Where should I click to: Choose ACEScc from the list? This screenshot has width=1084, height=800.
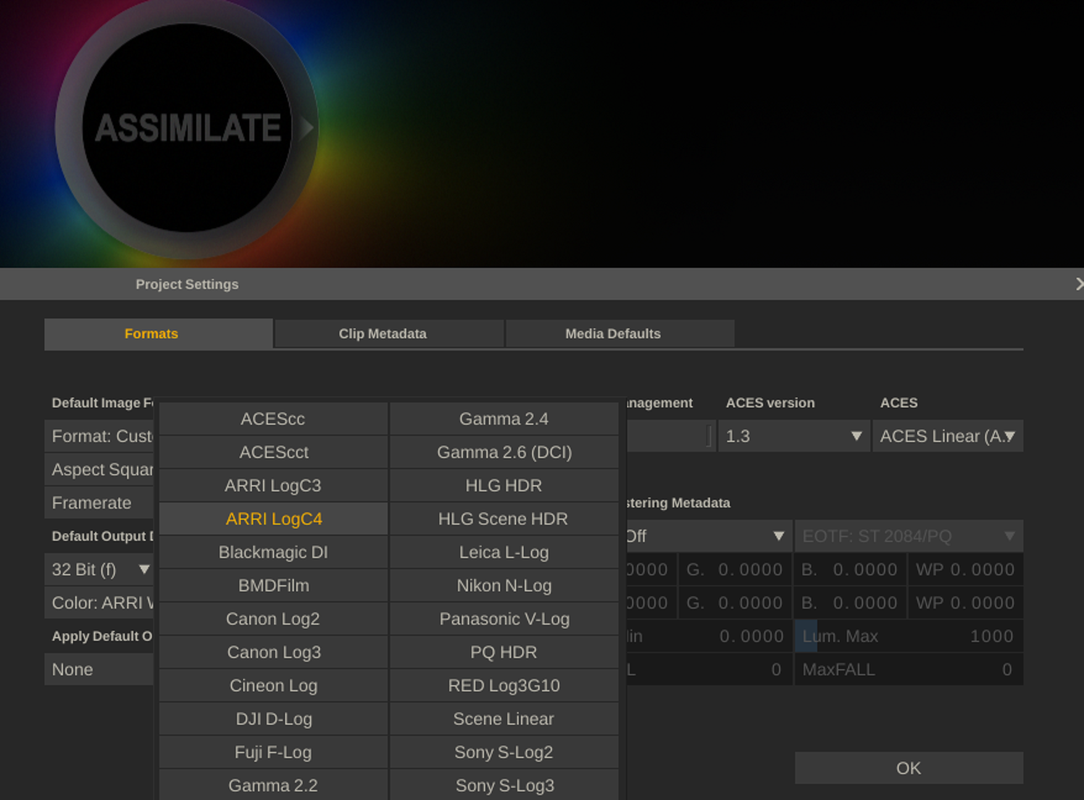pyautogui.click(x=273, y=419)
